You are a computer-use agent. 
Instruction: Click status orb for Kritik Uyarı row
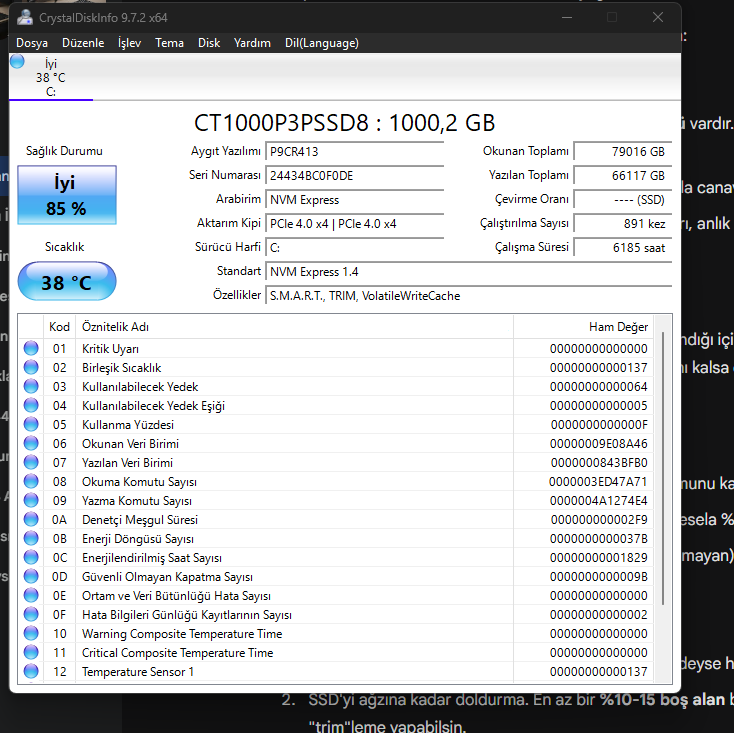[31, 348]
